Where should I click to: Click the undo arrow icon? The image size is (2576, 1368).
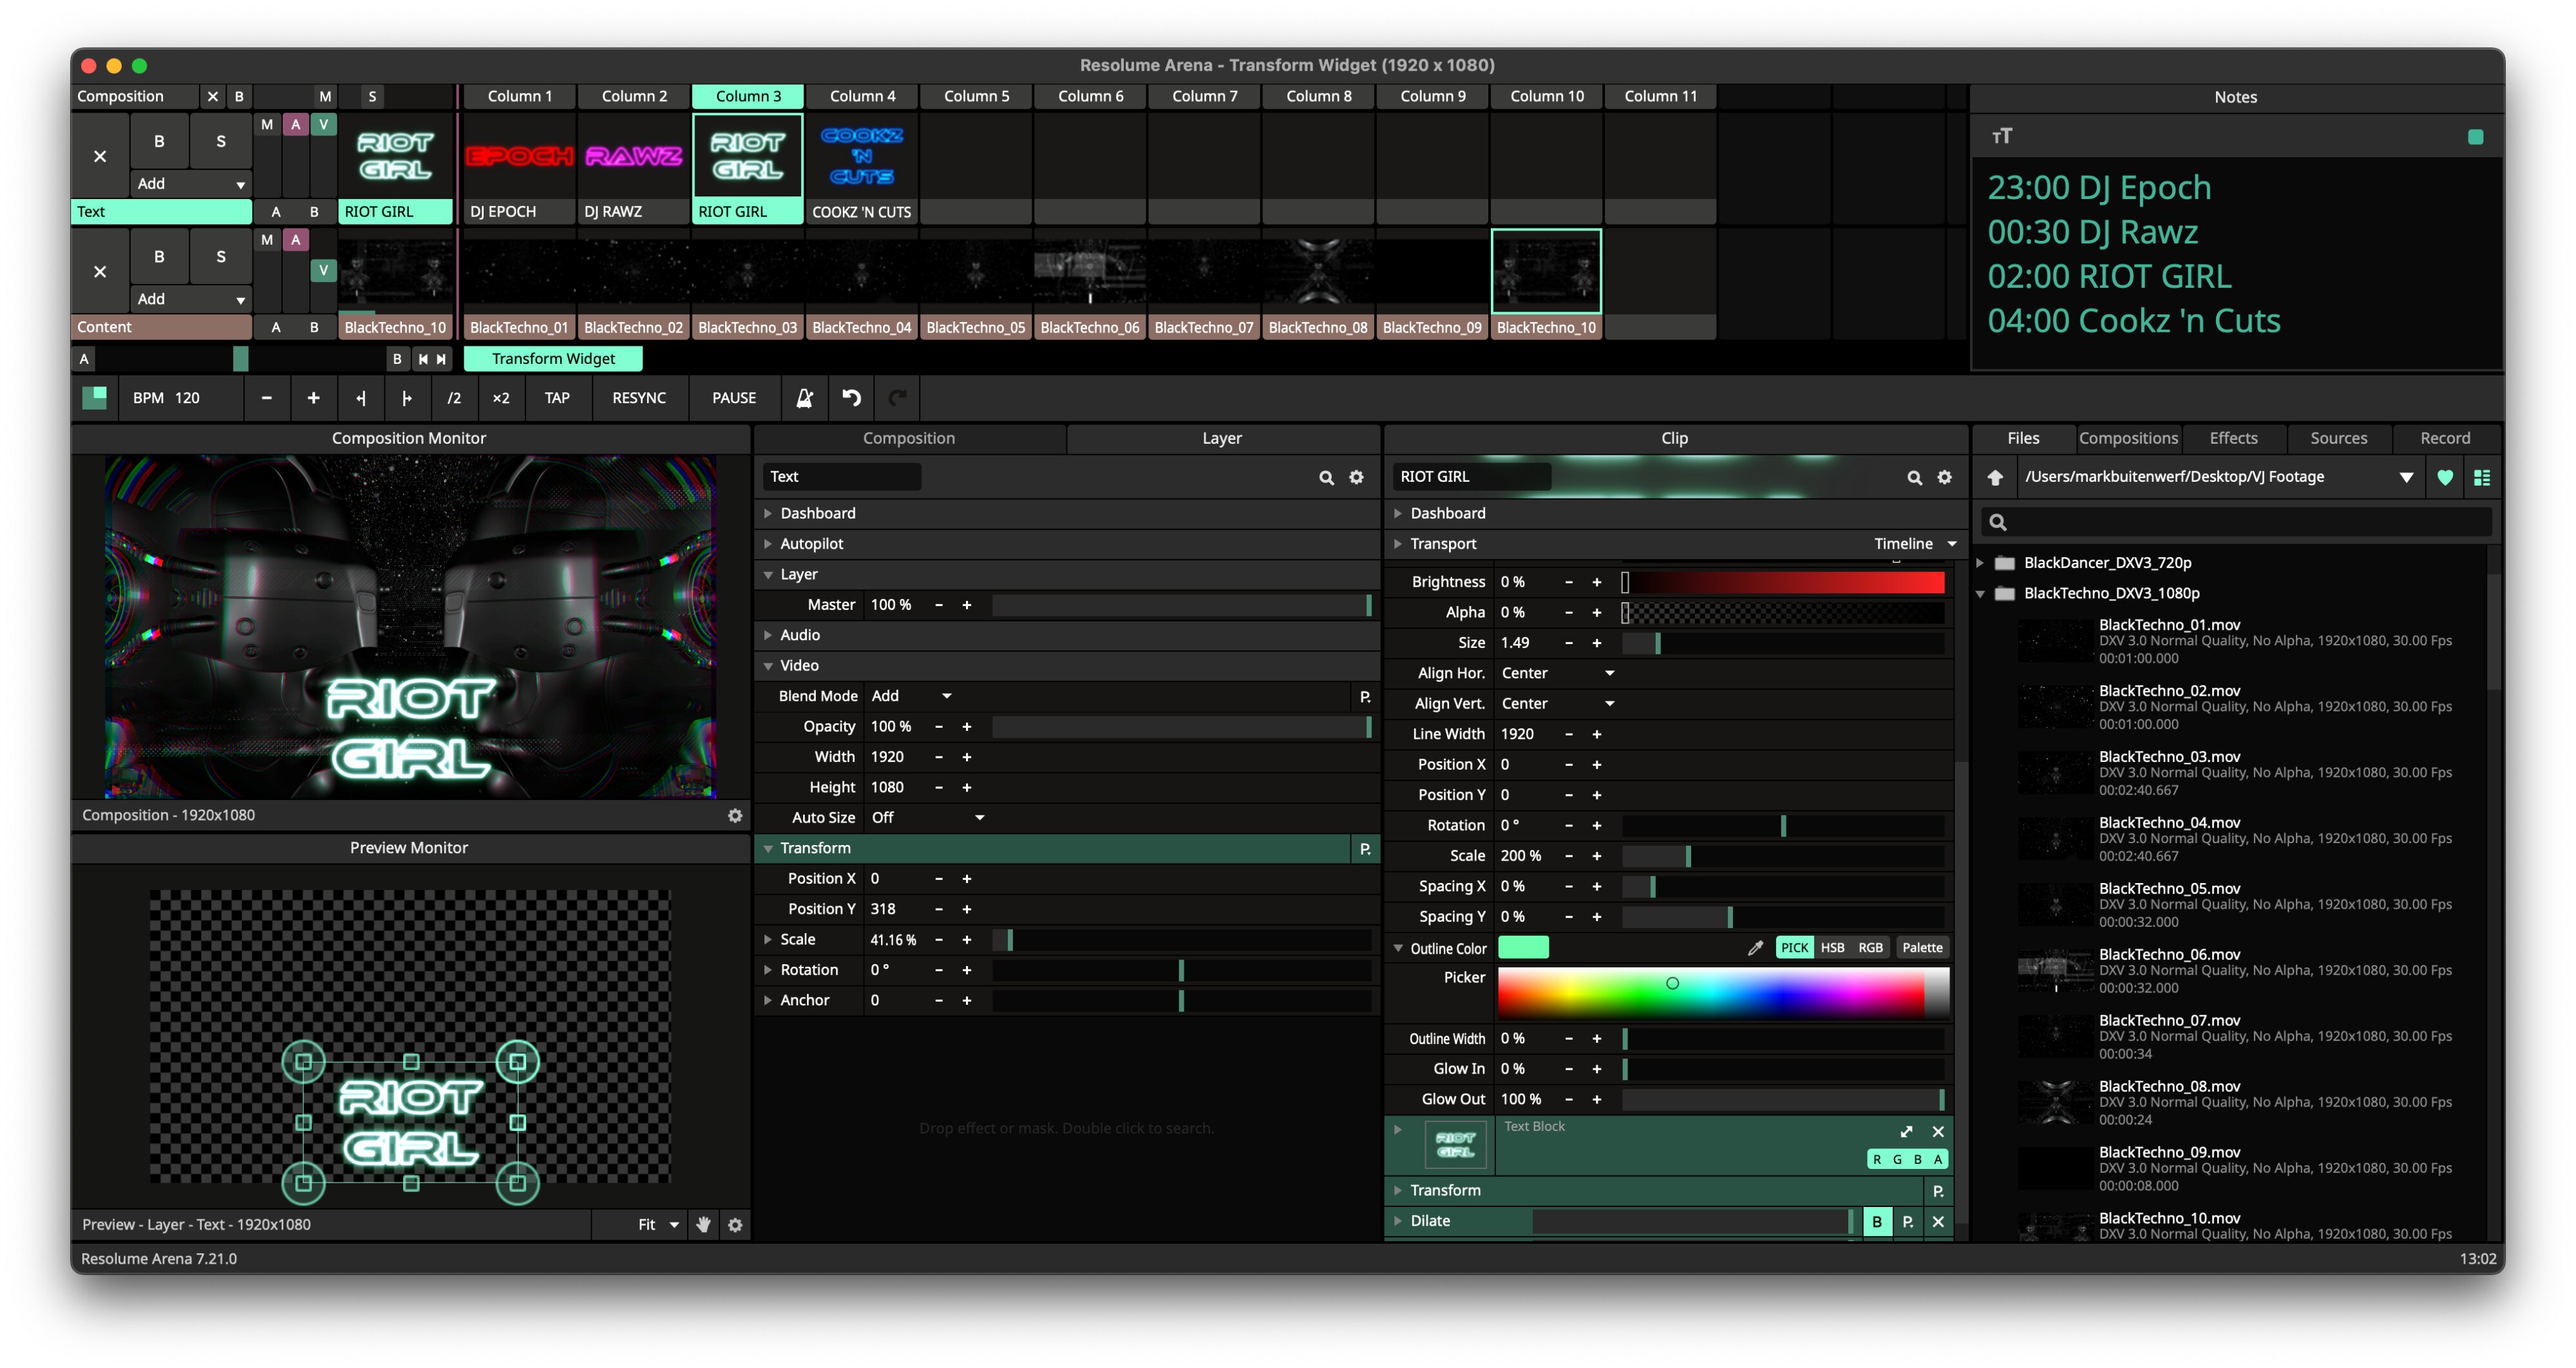click(x=851, y=398)
